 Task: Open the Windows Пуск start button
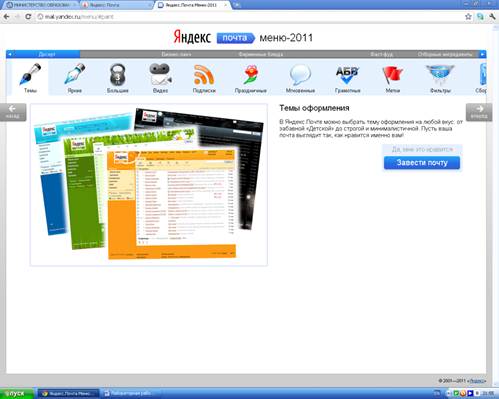tap(17, 394)
